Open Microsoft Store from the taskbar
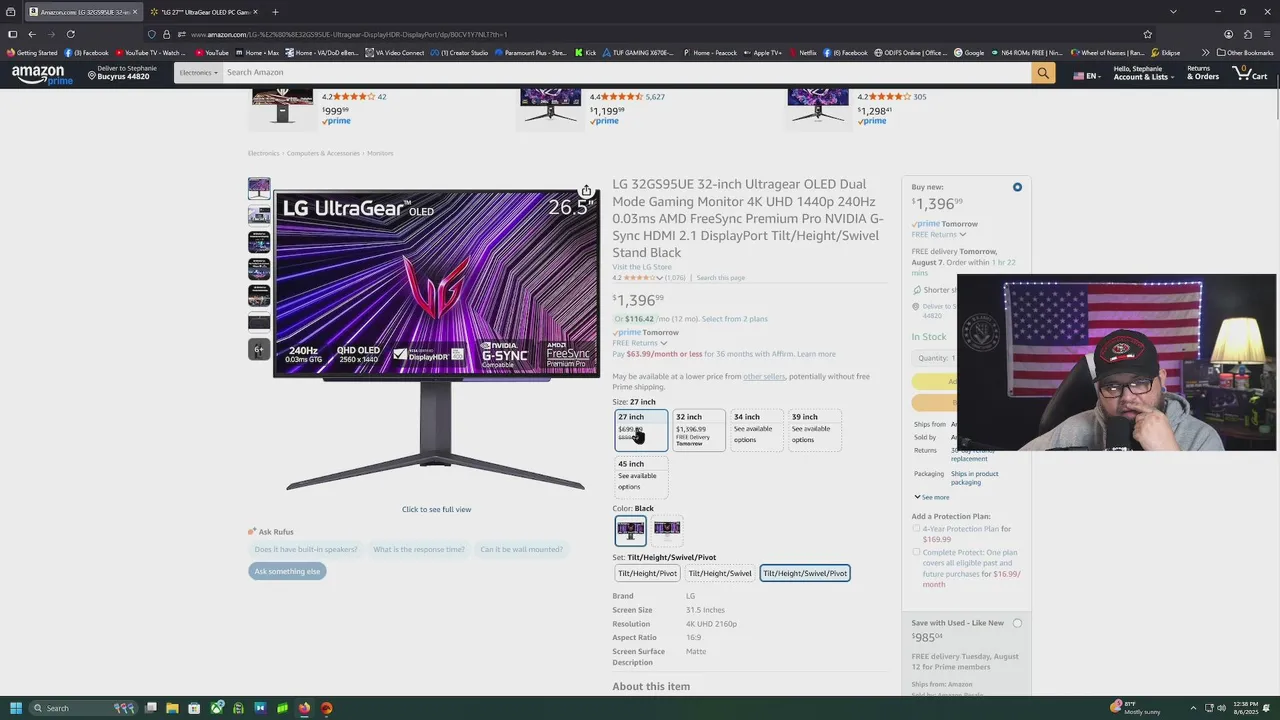The height and width of the screenshot is (720, 1280). (x=194, y=708)
